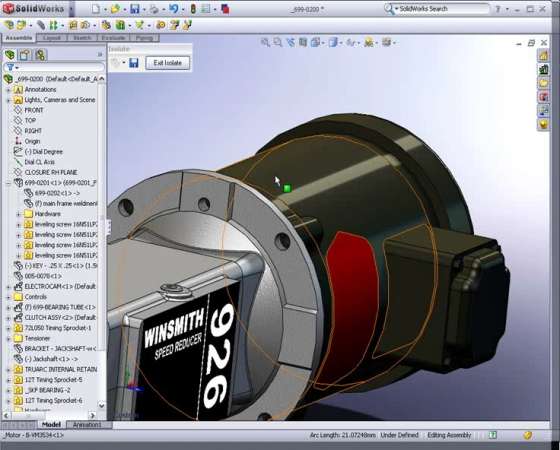Expand the Annotations folder
Screen dimensions: 560x450
[x=8, y=90]
